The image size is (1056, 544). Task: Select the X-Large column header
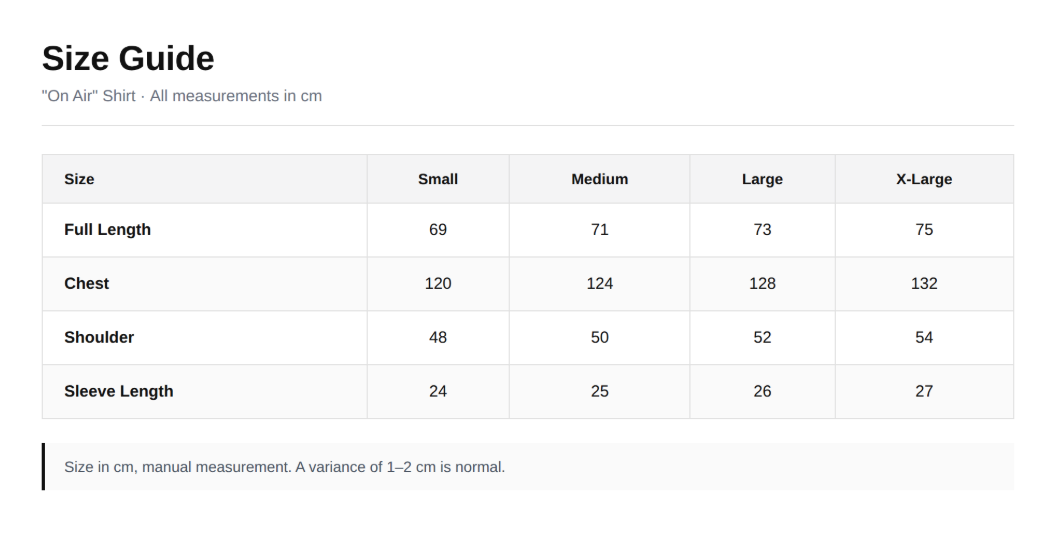click(x=924, y=179)
